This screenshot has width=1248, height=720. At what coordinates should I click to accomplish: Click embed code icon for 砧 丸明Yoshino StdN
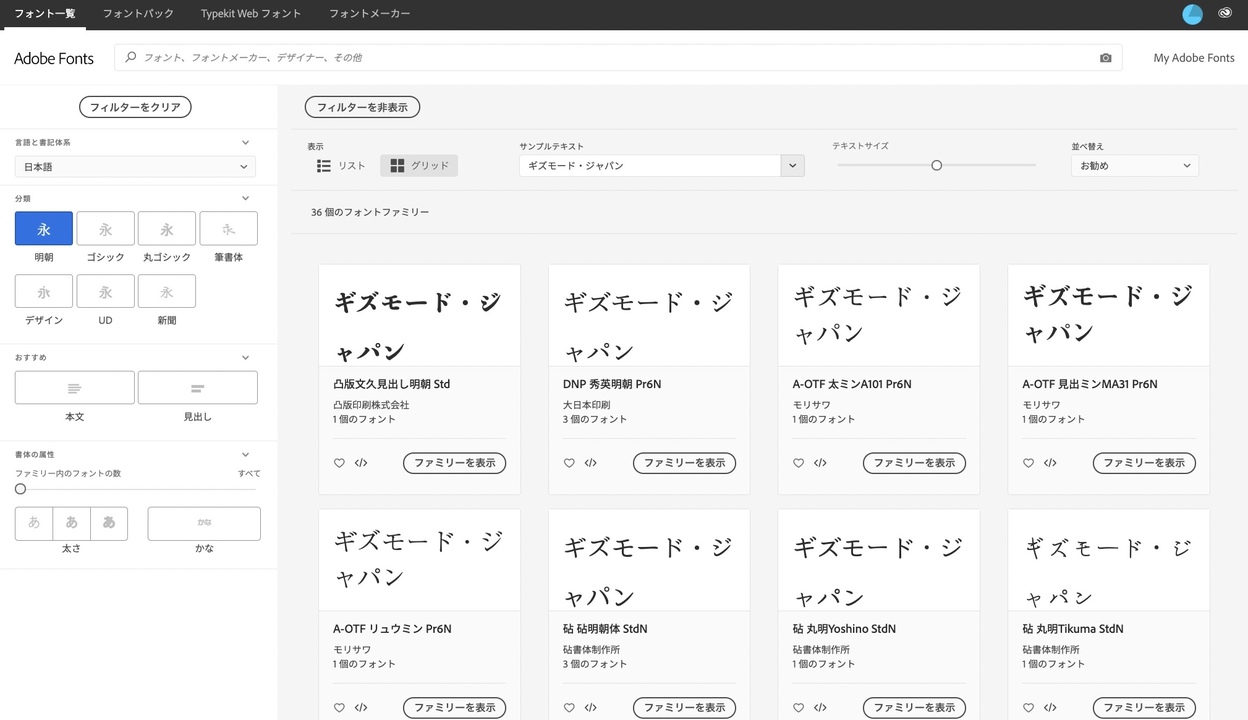pyautogui.click(x=820, y=708)
